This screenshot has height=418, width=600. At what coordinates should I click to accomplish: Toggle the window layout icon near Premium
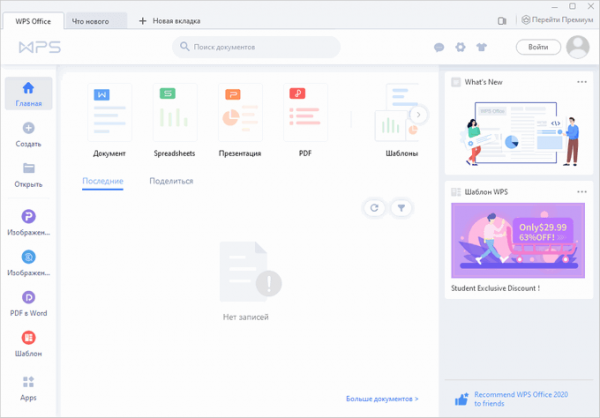(x=502, y=21)
